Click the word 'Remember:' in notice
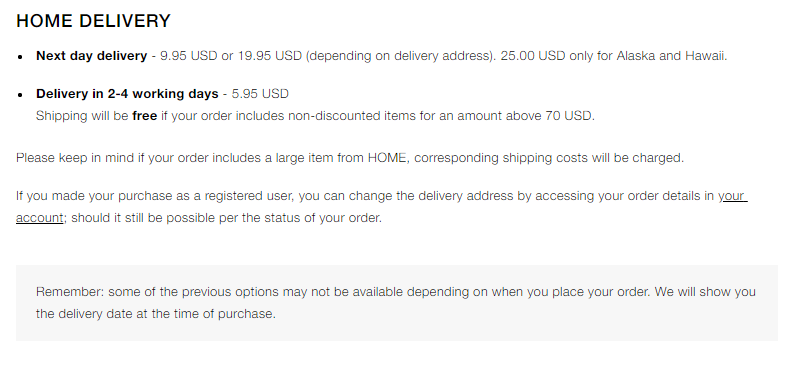The width and height of the screenshot is (807, 373). [70, 292]
